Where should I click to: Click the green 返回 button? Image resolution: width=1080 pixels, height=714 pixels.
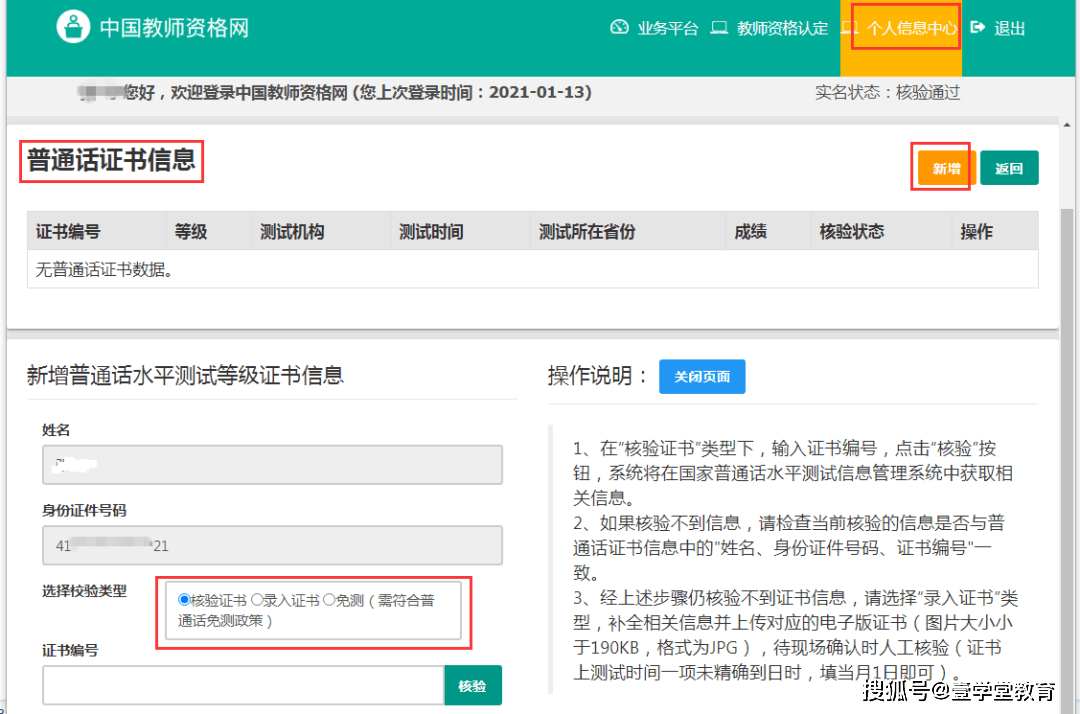1009,168
